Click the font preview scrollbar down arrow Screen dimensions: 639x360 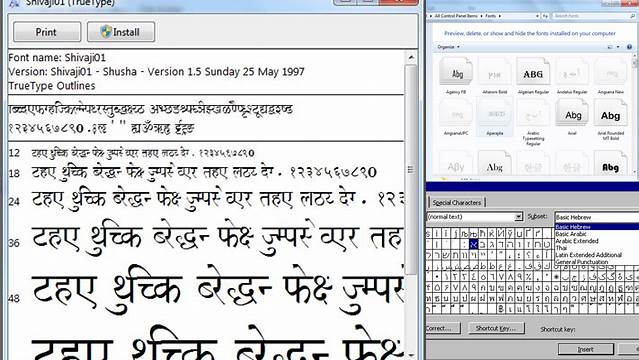(411, 356)
